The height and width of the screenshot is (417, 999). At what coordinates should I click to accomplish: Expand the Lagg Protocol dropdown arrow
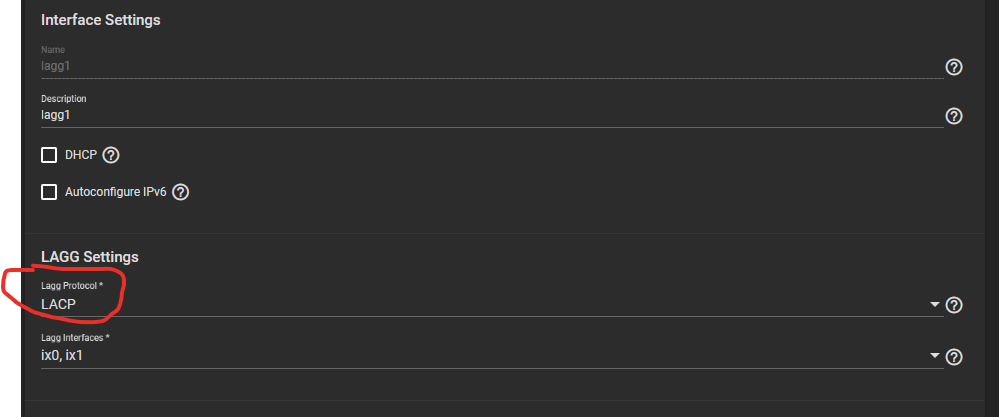(935, 304)
